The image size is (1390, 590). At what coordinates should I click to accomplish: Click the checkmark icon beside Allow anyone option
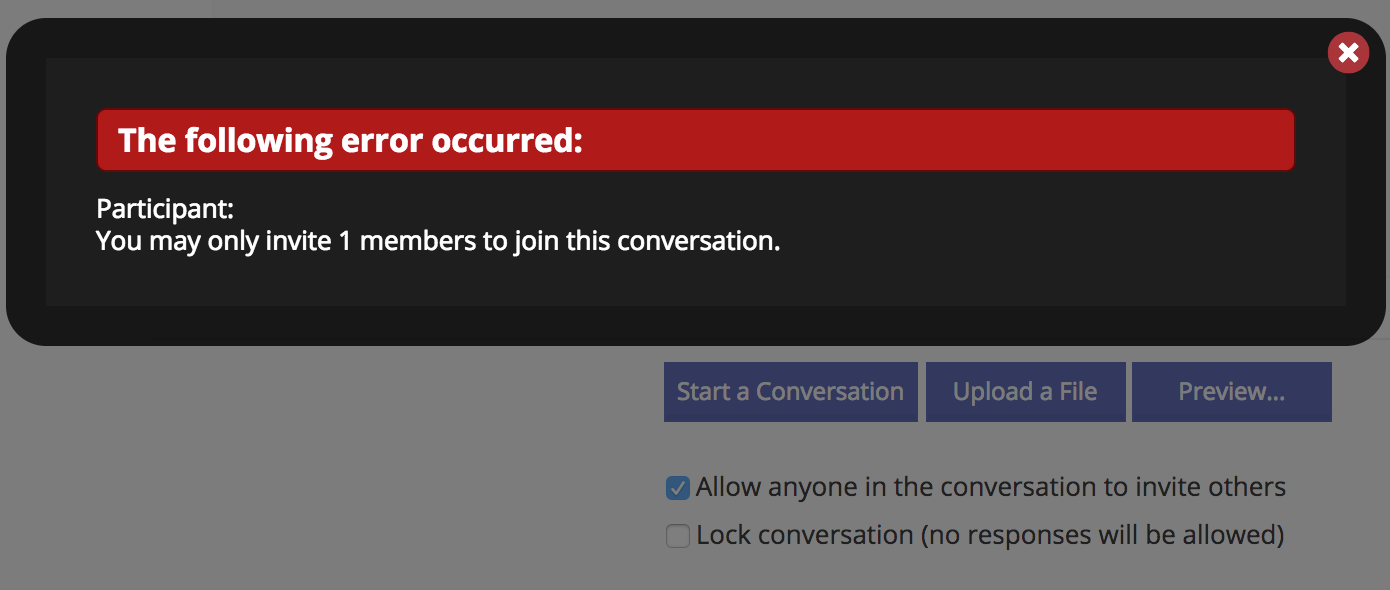pyautogui.click(x=678, y=488)
